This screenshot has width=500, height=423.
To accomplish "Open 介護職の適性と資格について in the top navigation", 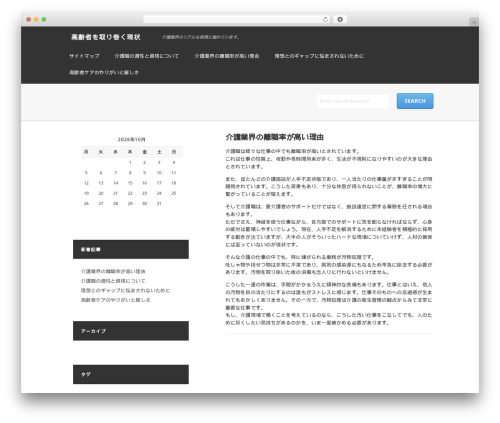I will click(147, 56).
